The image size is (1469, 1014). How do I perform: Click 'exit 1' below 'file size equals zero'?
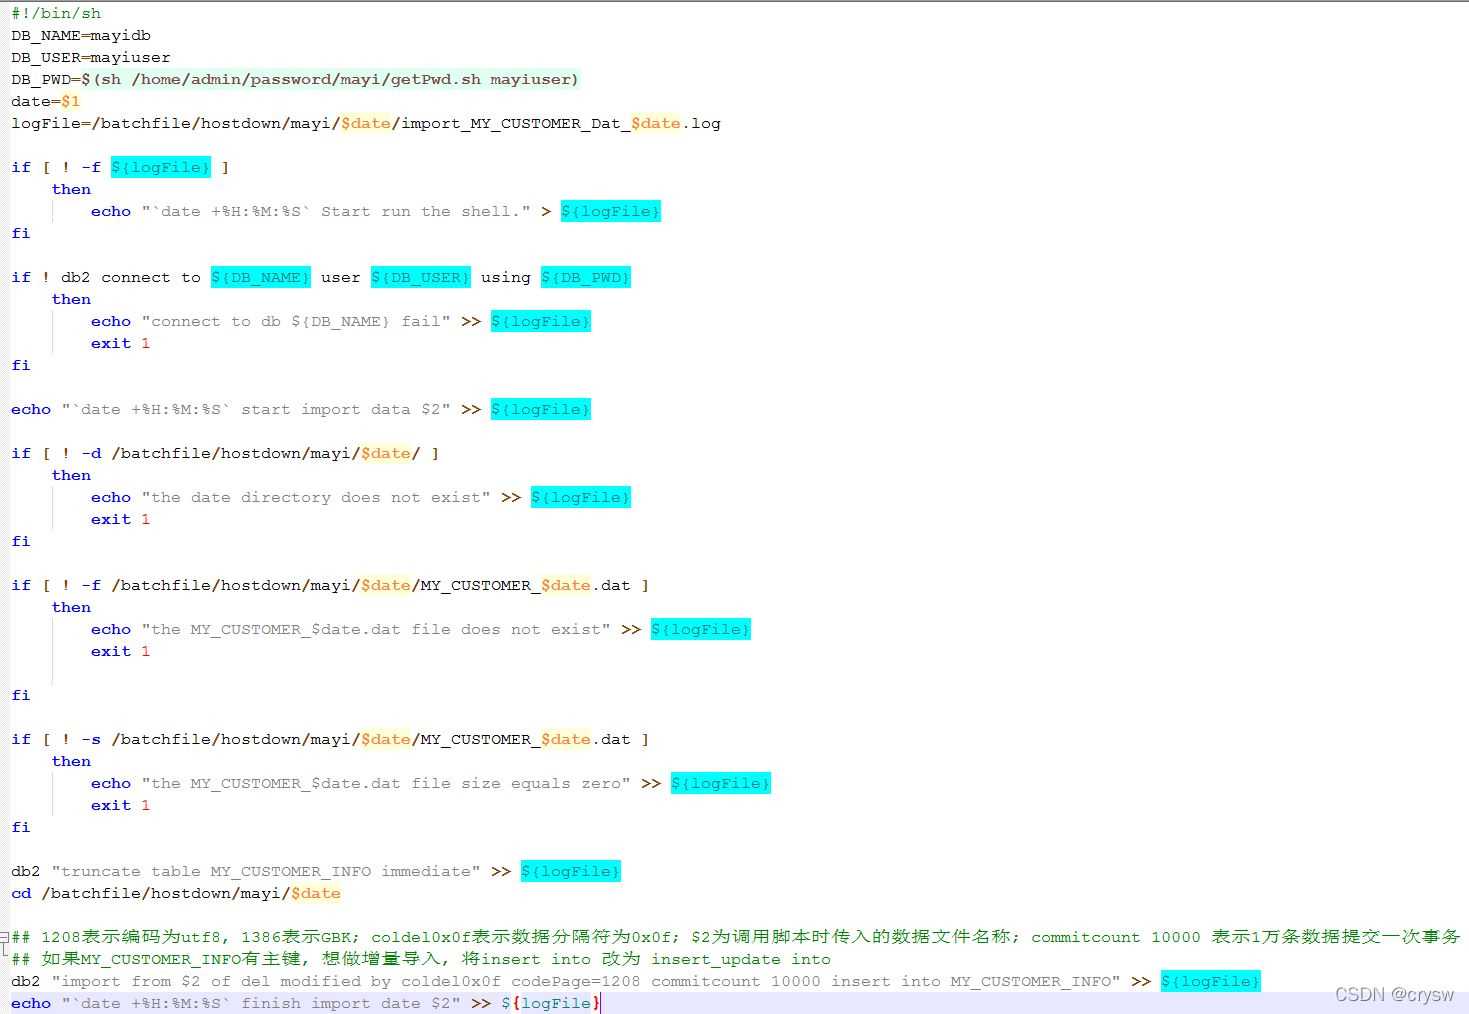coord(121,805)
